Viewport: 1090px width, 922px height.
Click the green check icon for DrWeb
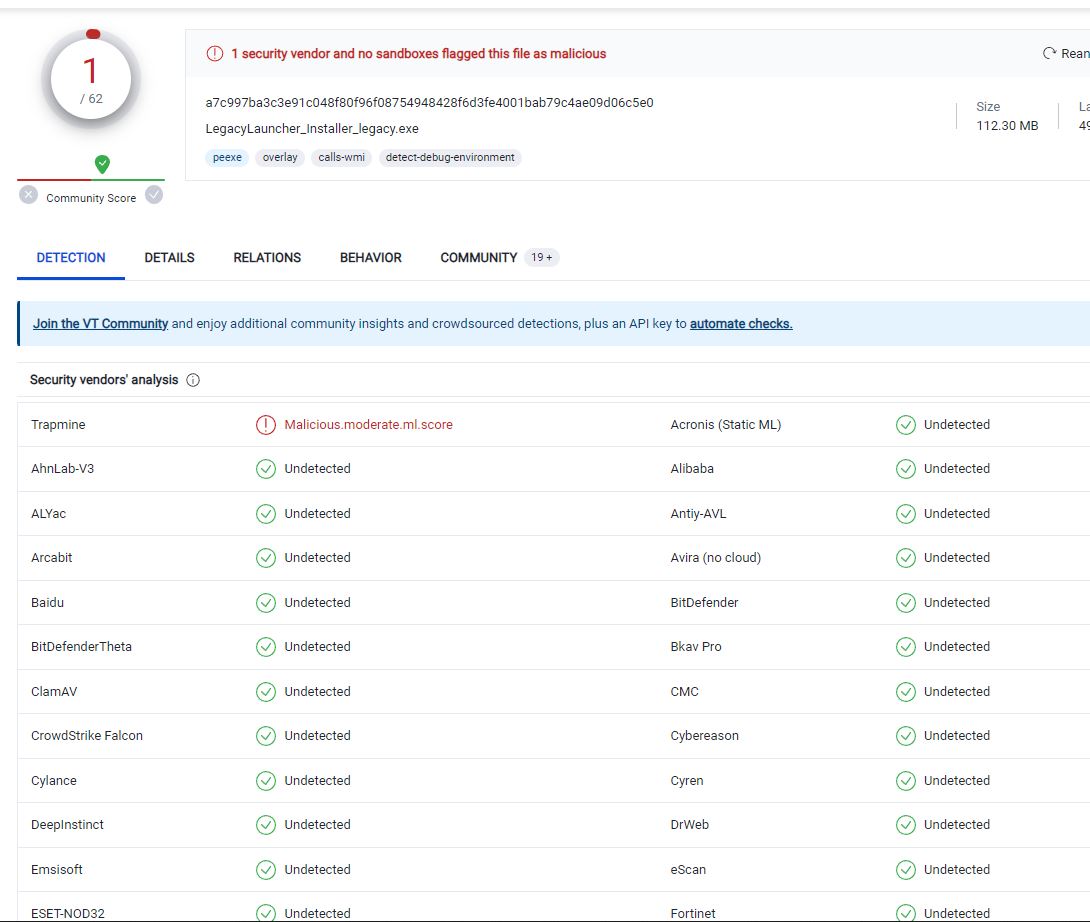(x=905, y=825)
